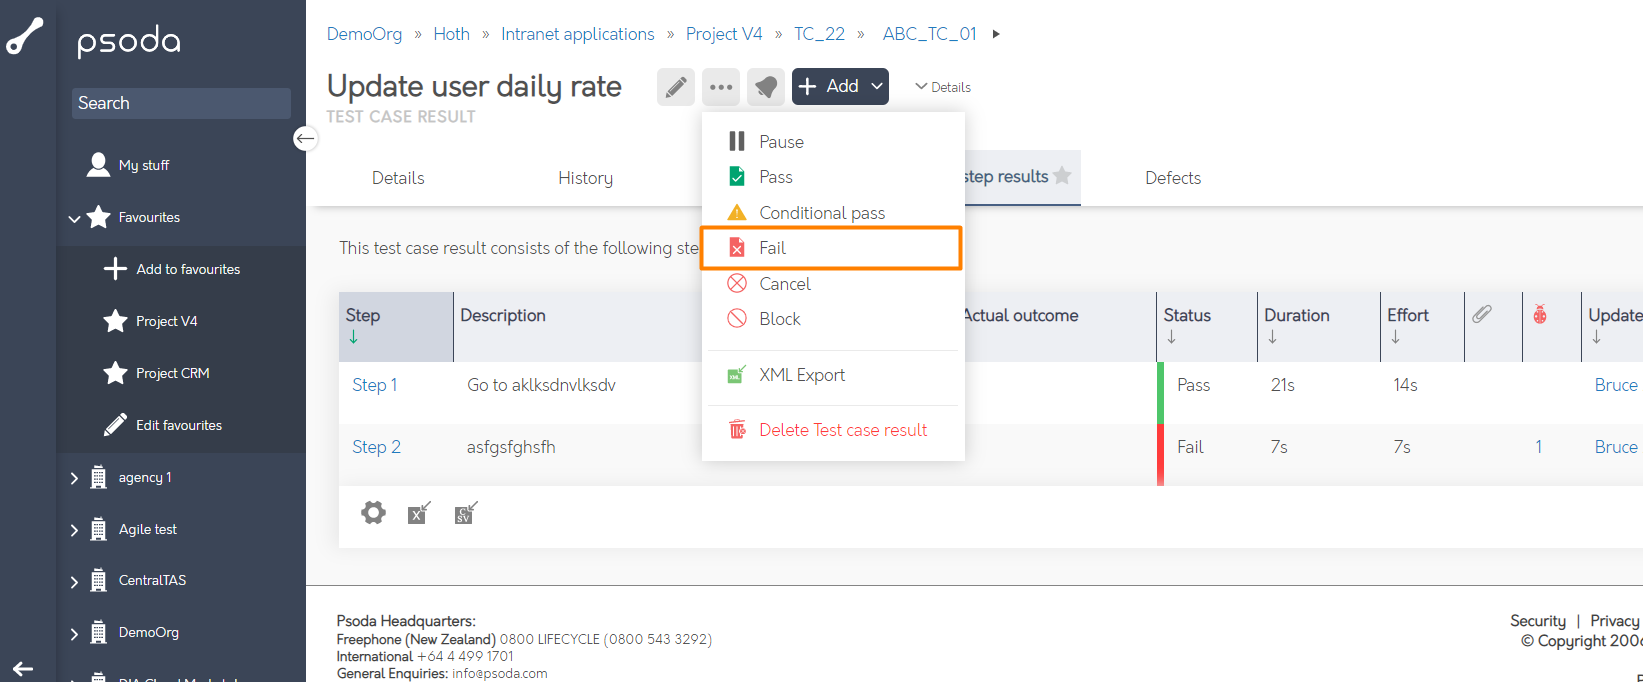Image resolution: width=1643 pixels, height=682 pixels.
Task: Select Fail from the menu
Action: 832,248
